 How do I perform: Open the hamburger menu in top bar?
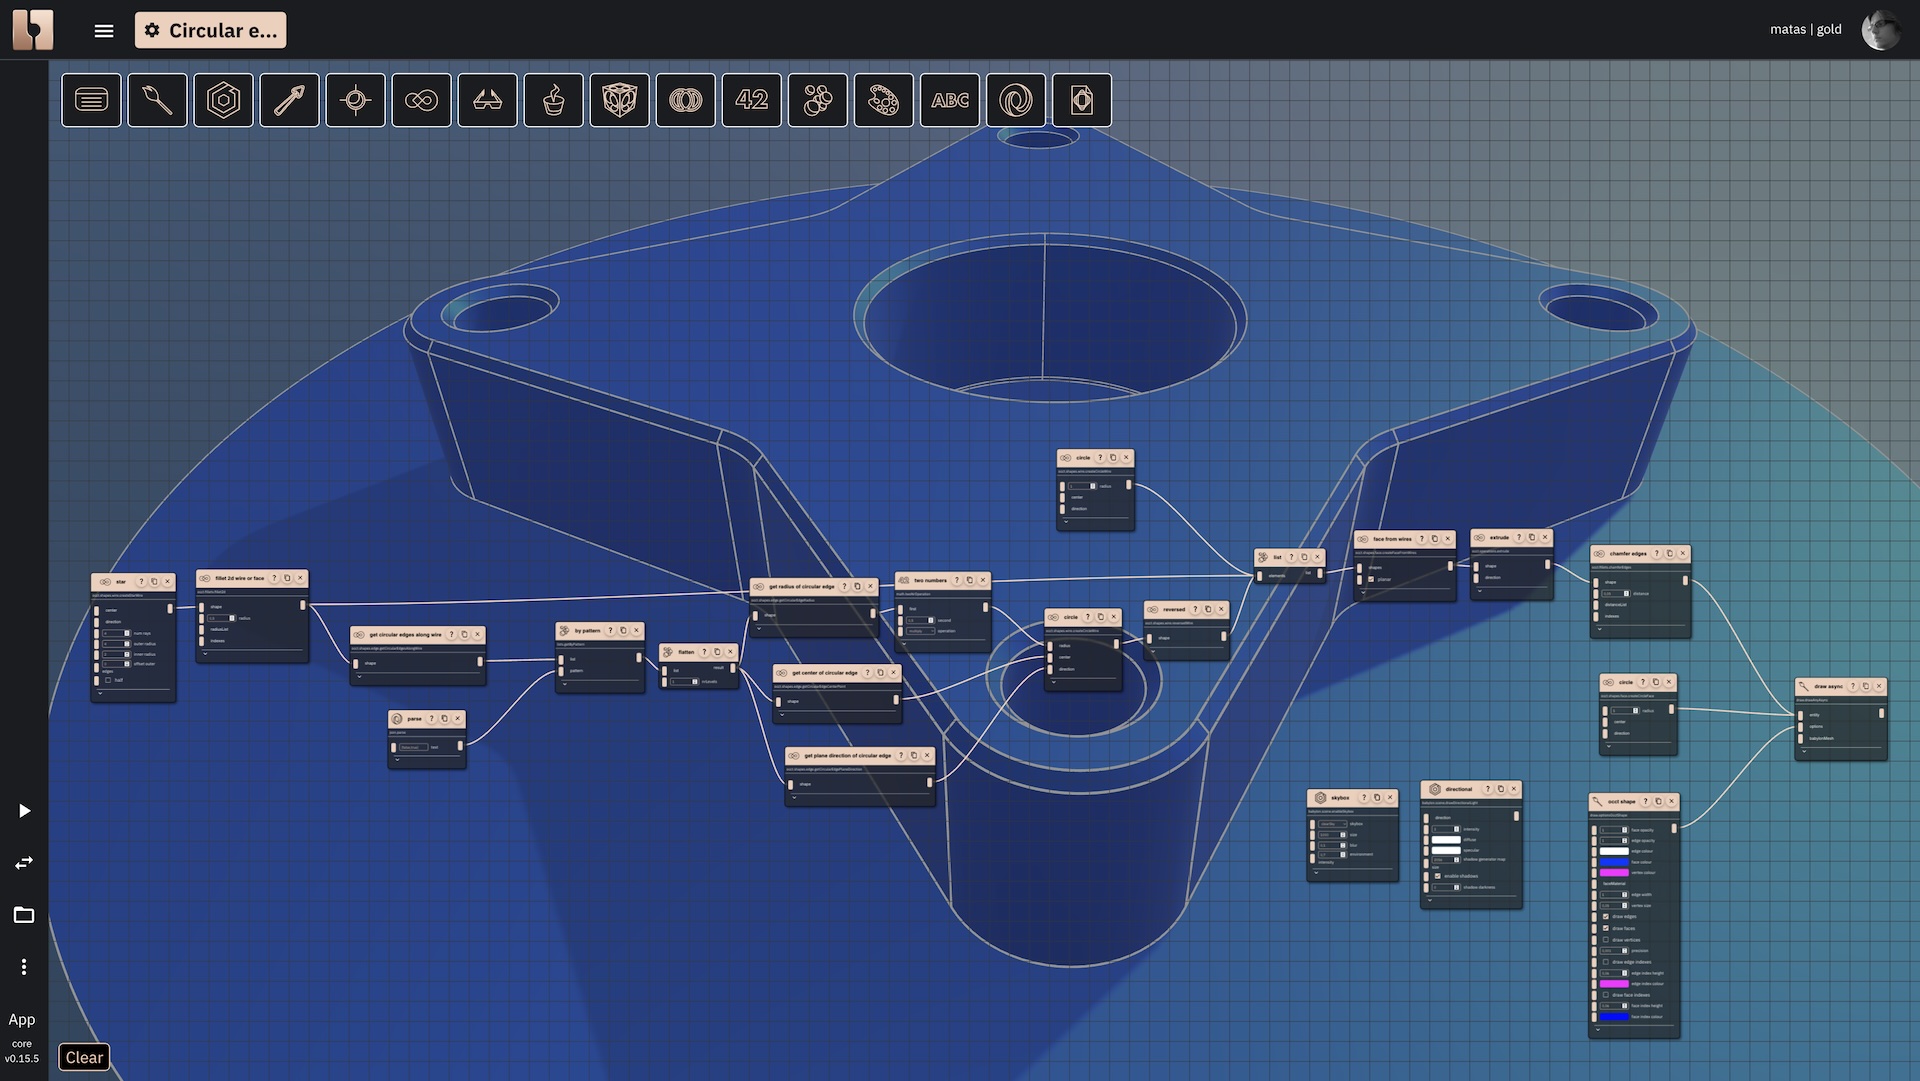(x=104, y=31)
